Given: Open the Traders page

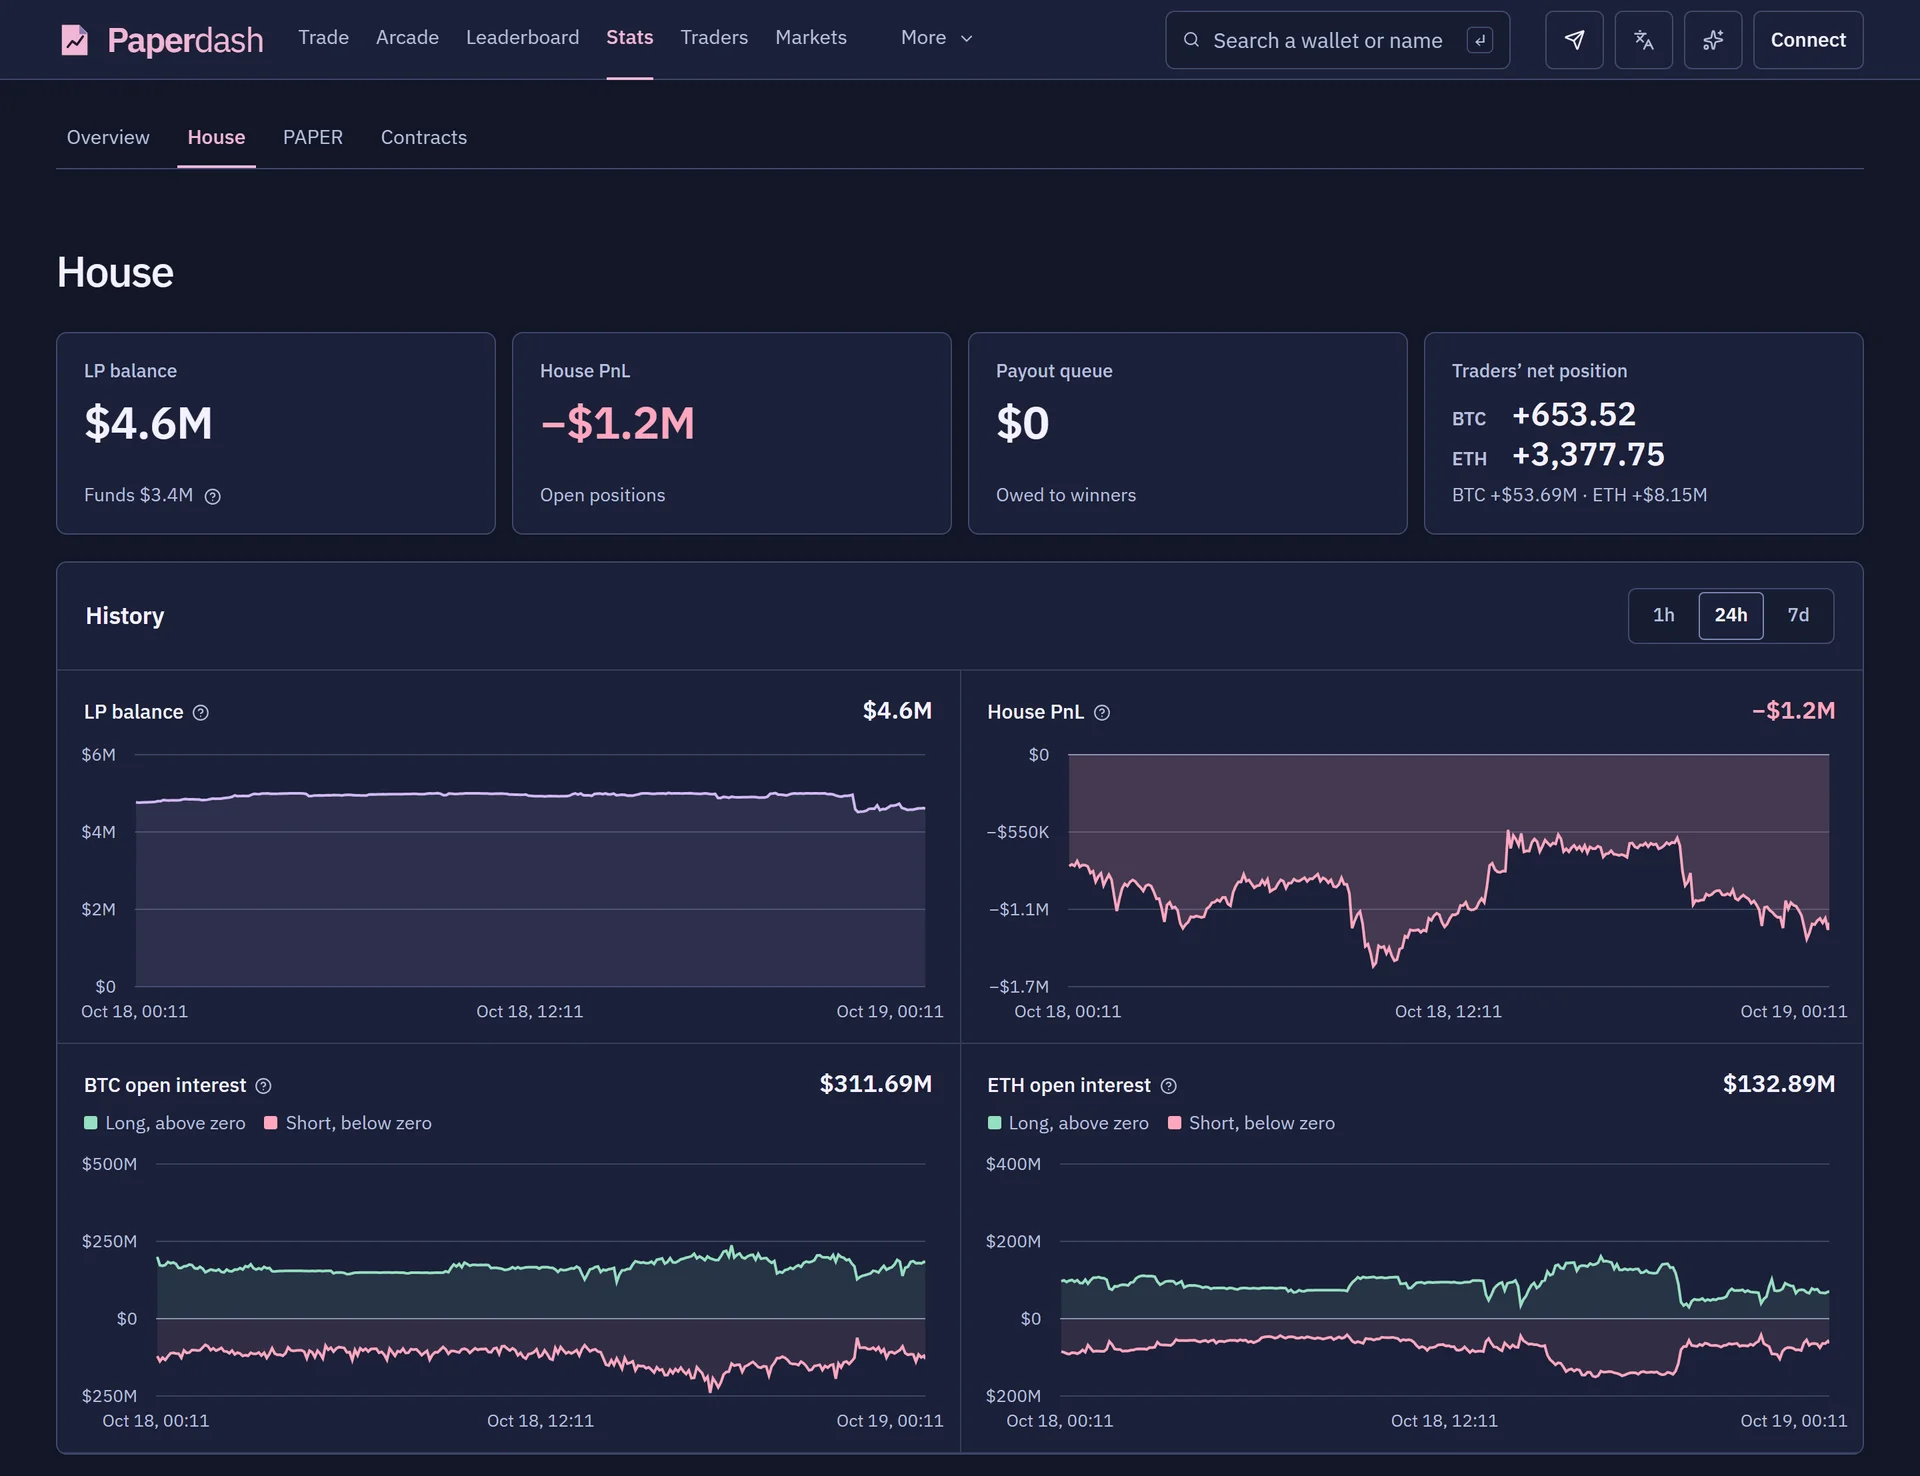Looking at the screenshot, I should click(714, 38).
